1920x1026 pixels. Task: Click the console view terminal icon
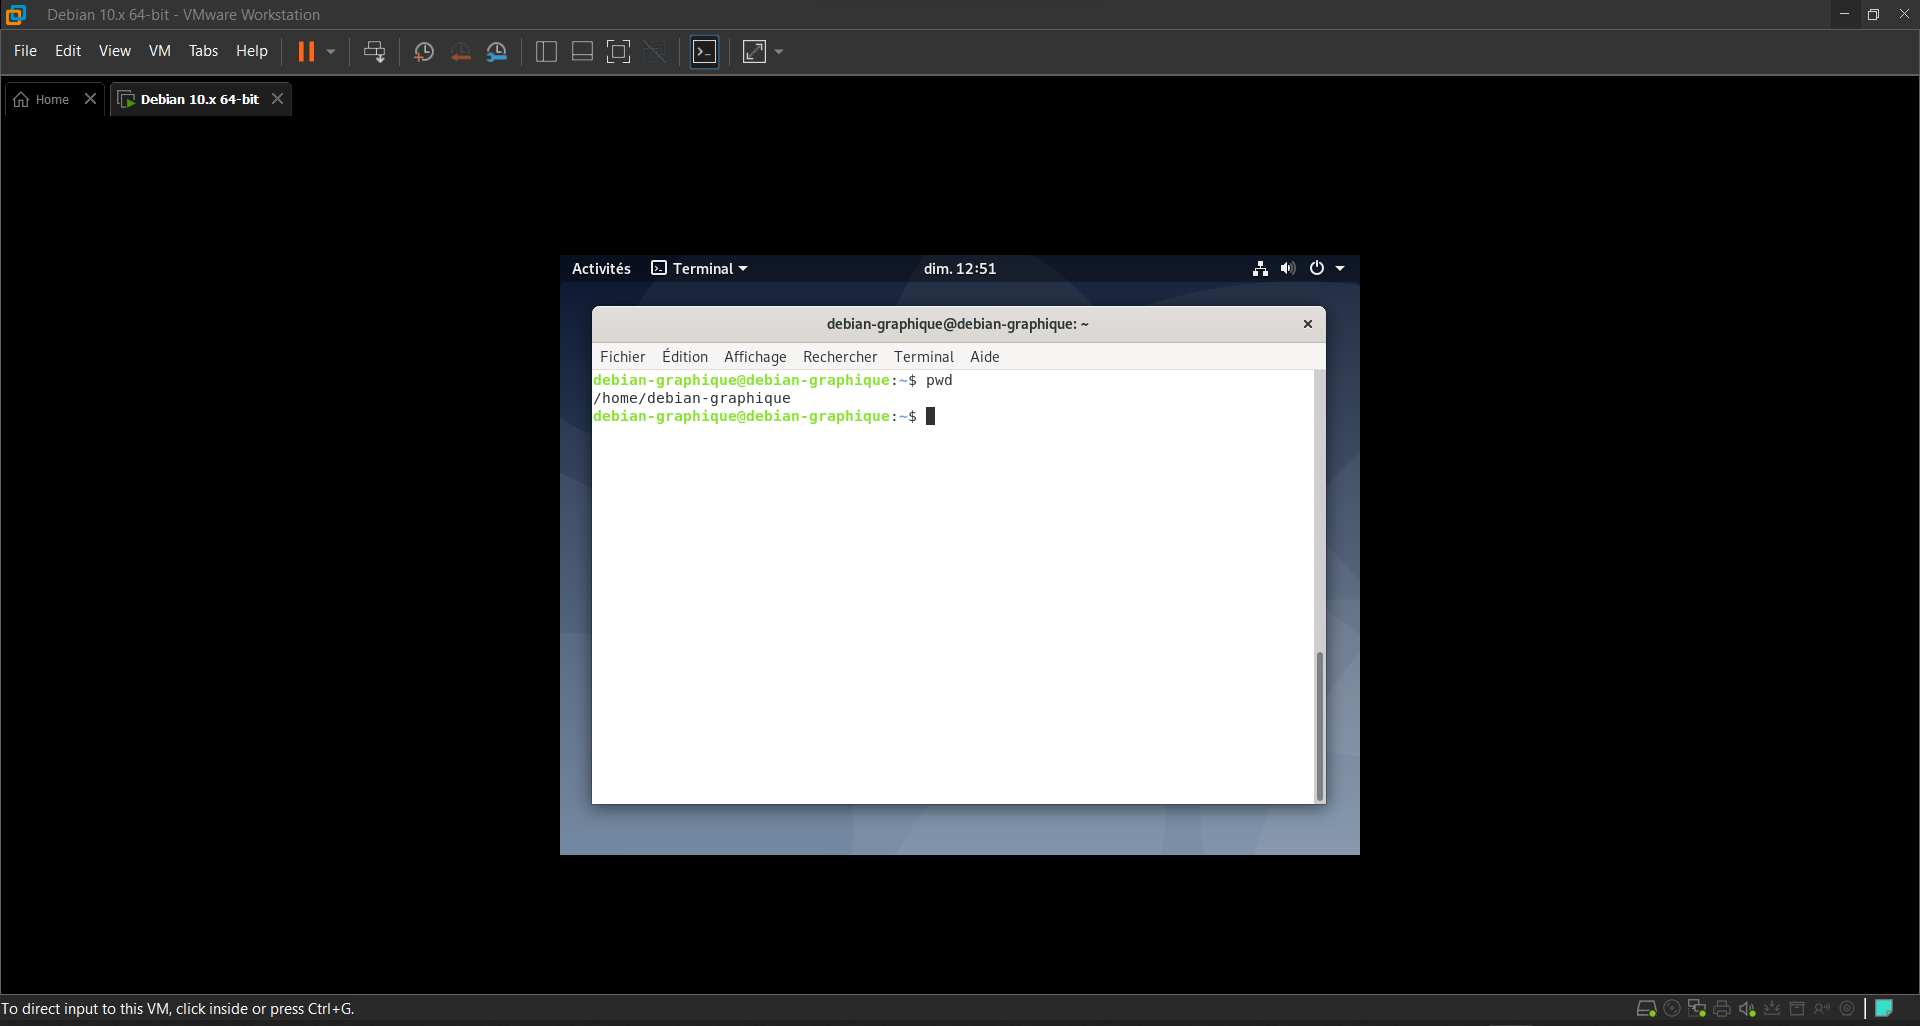705,52
